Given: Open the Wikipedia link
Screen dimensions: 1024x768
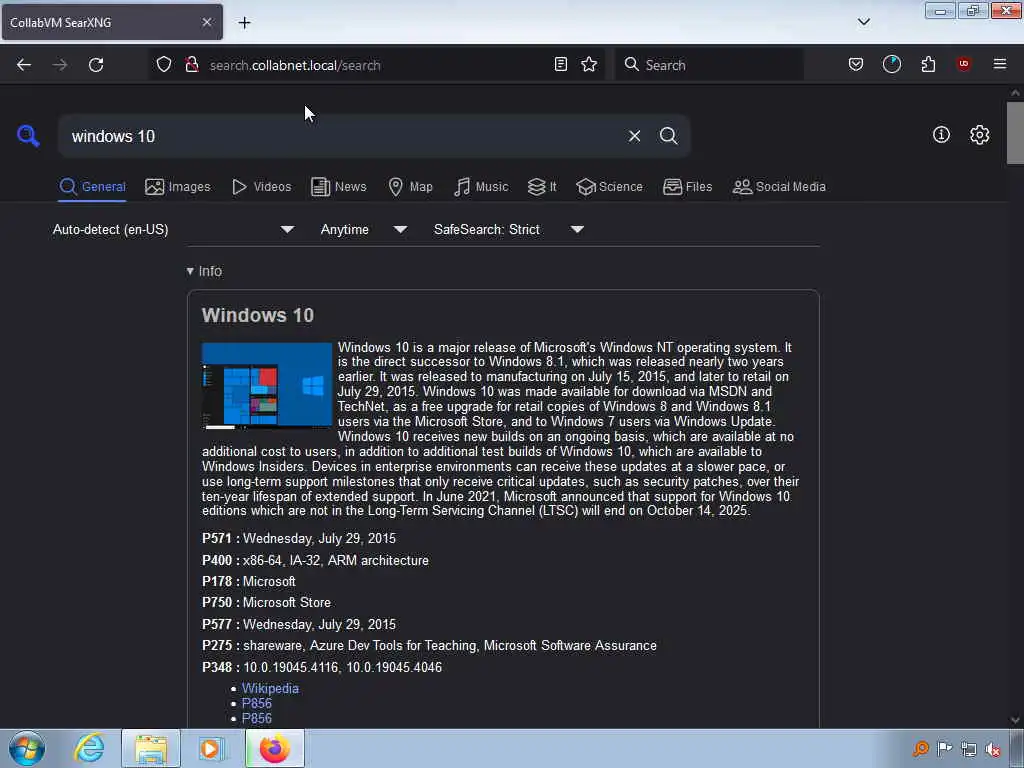Looking at the screenshot, I should pos(270,688).
